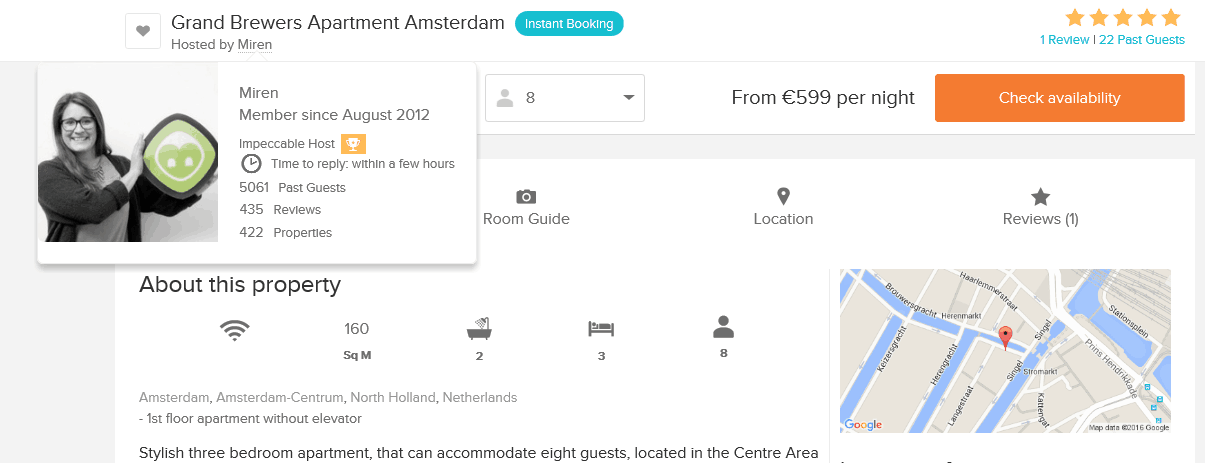The width and height of the screenshot is (1205, 463).
Task: Click the Impeccable Host trophy badge
Action: 353,143
